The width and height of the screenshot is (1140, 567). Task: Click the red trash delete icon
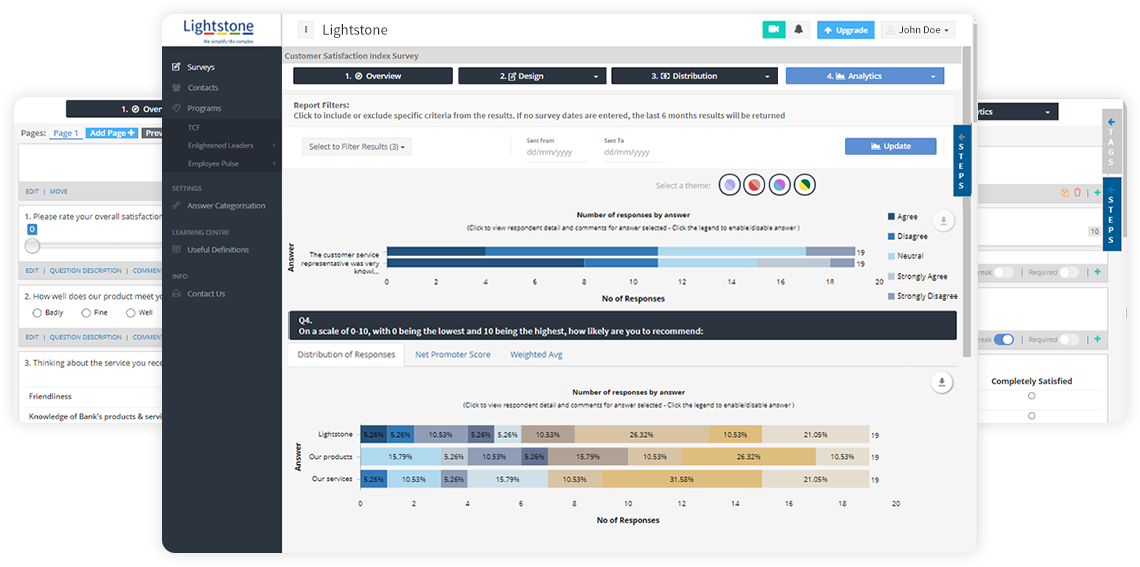[1077, 192]
